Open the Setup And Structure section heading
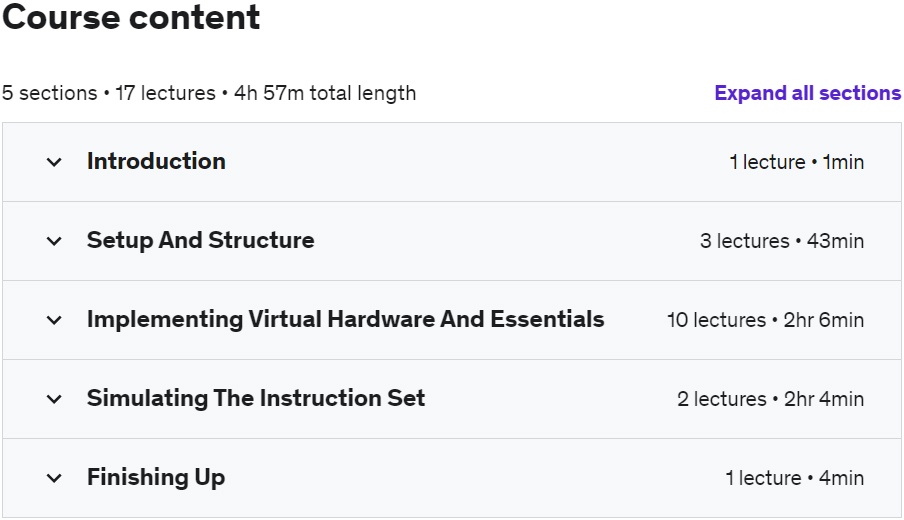 coord(201,240)
